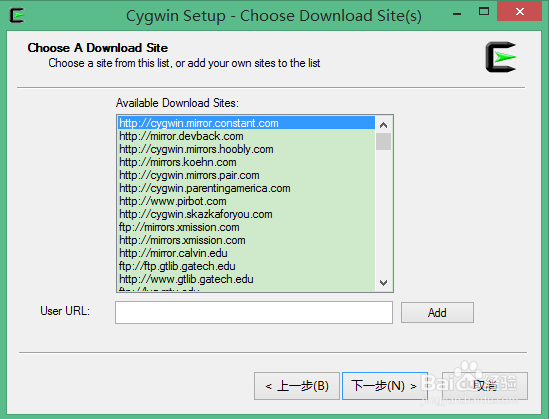Select mirror ftp://ftp.gtlib.gatech.edu
Screen dimensions: 549x419
(x=246, y=266)
